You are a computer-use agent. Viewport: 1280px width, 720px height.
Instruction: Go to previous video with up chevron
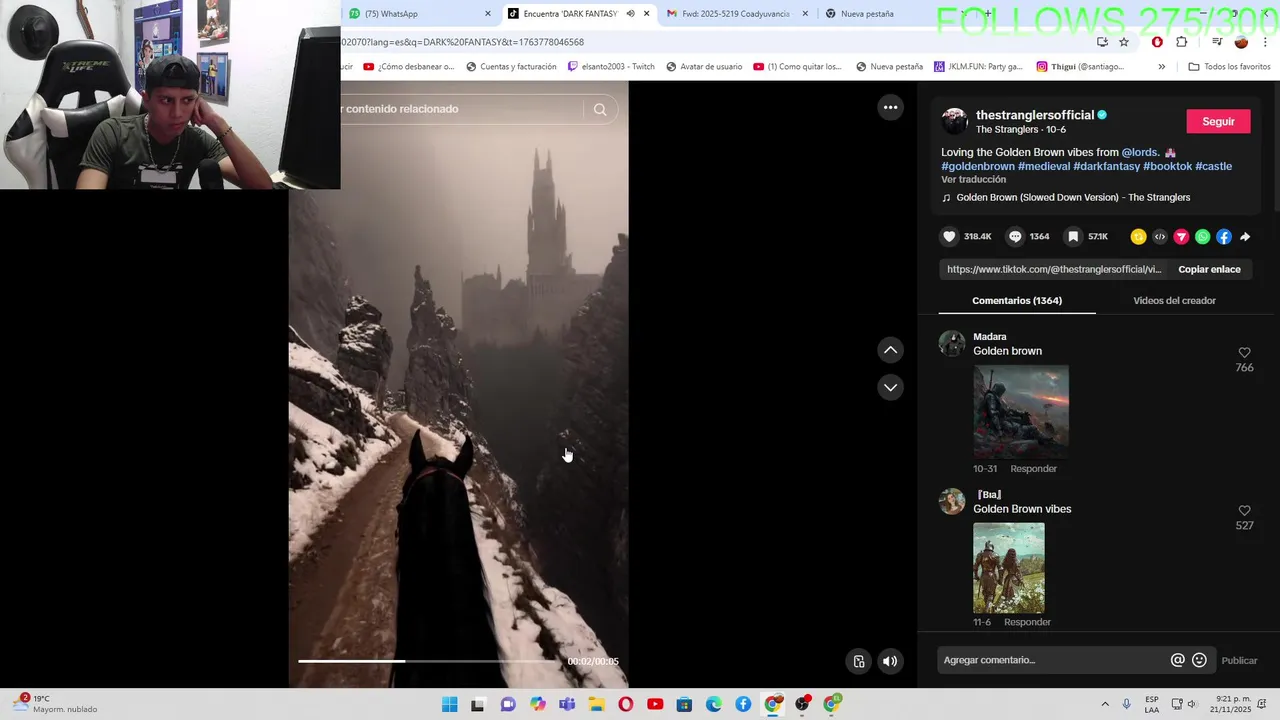(x=890, y=350)
